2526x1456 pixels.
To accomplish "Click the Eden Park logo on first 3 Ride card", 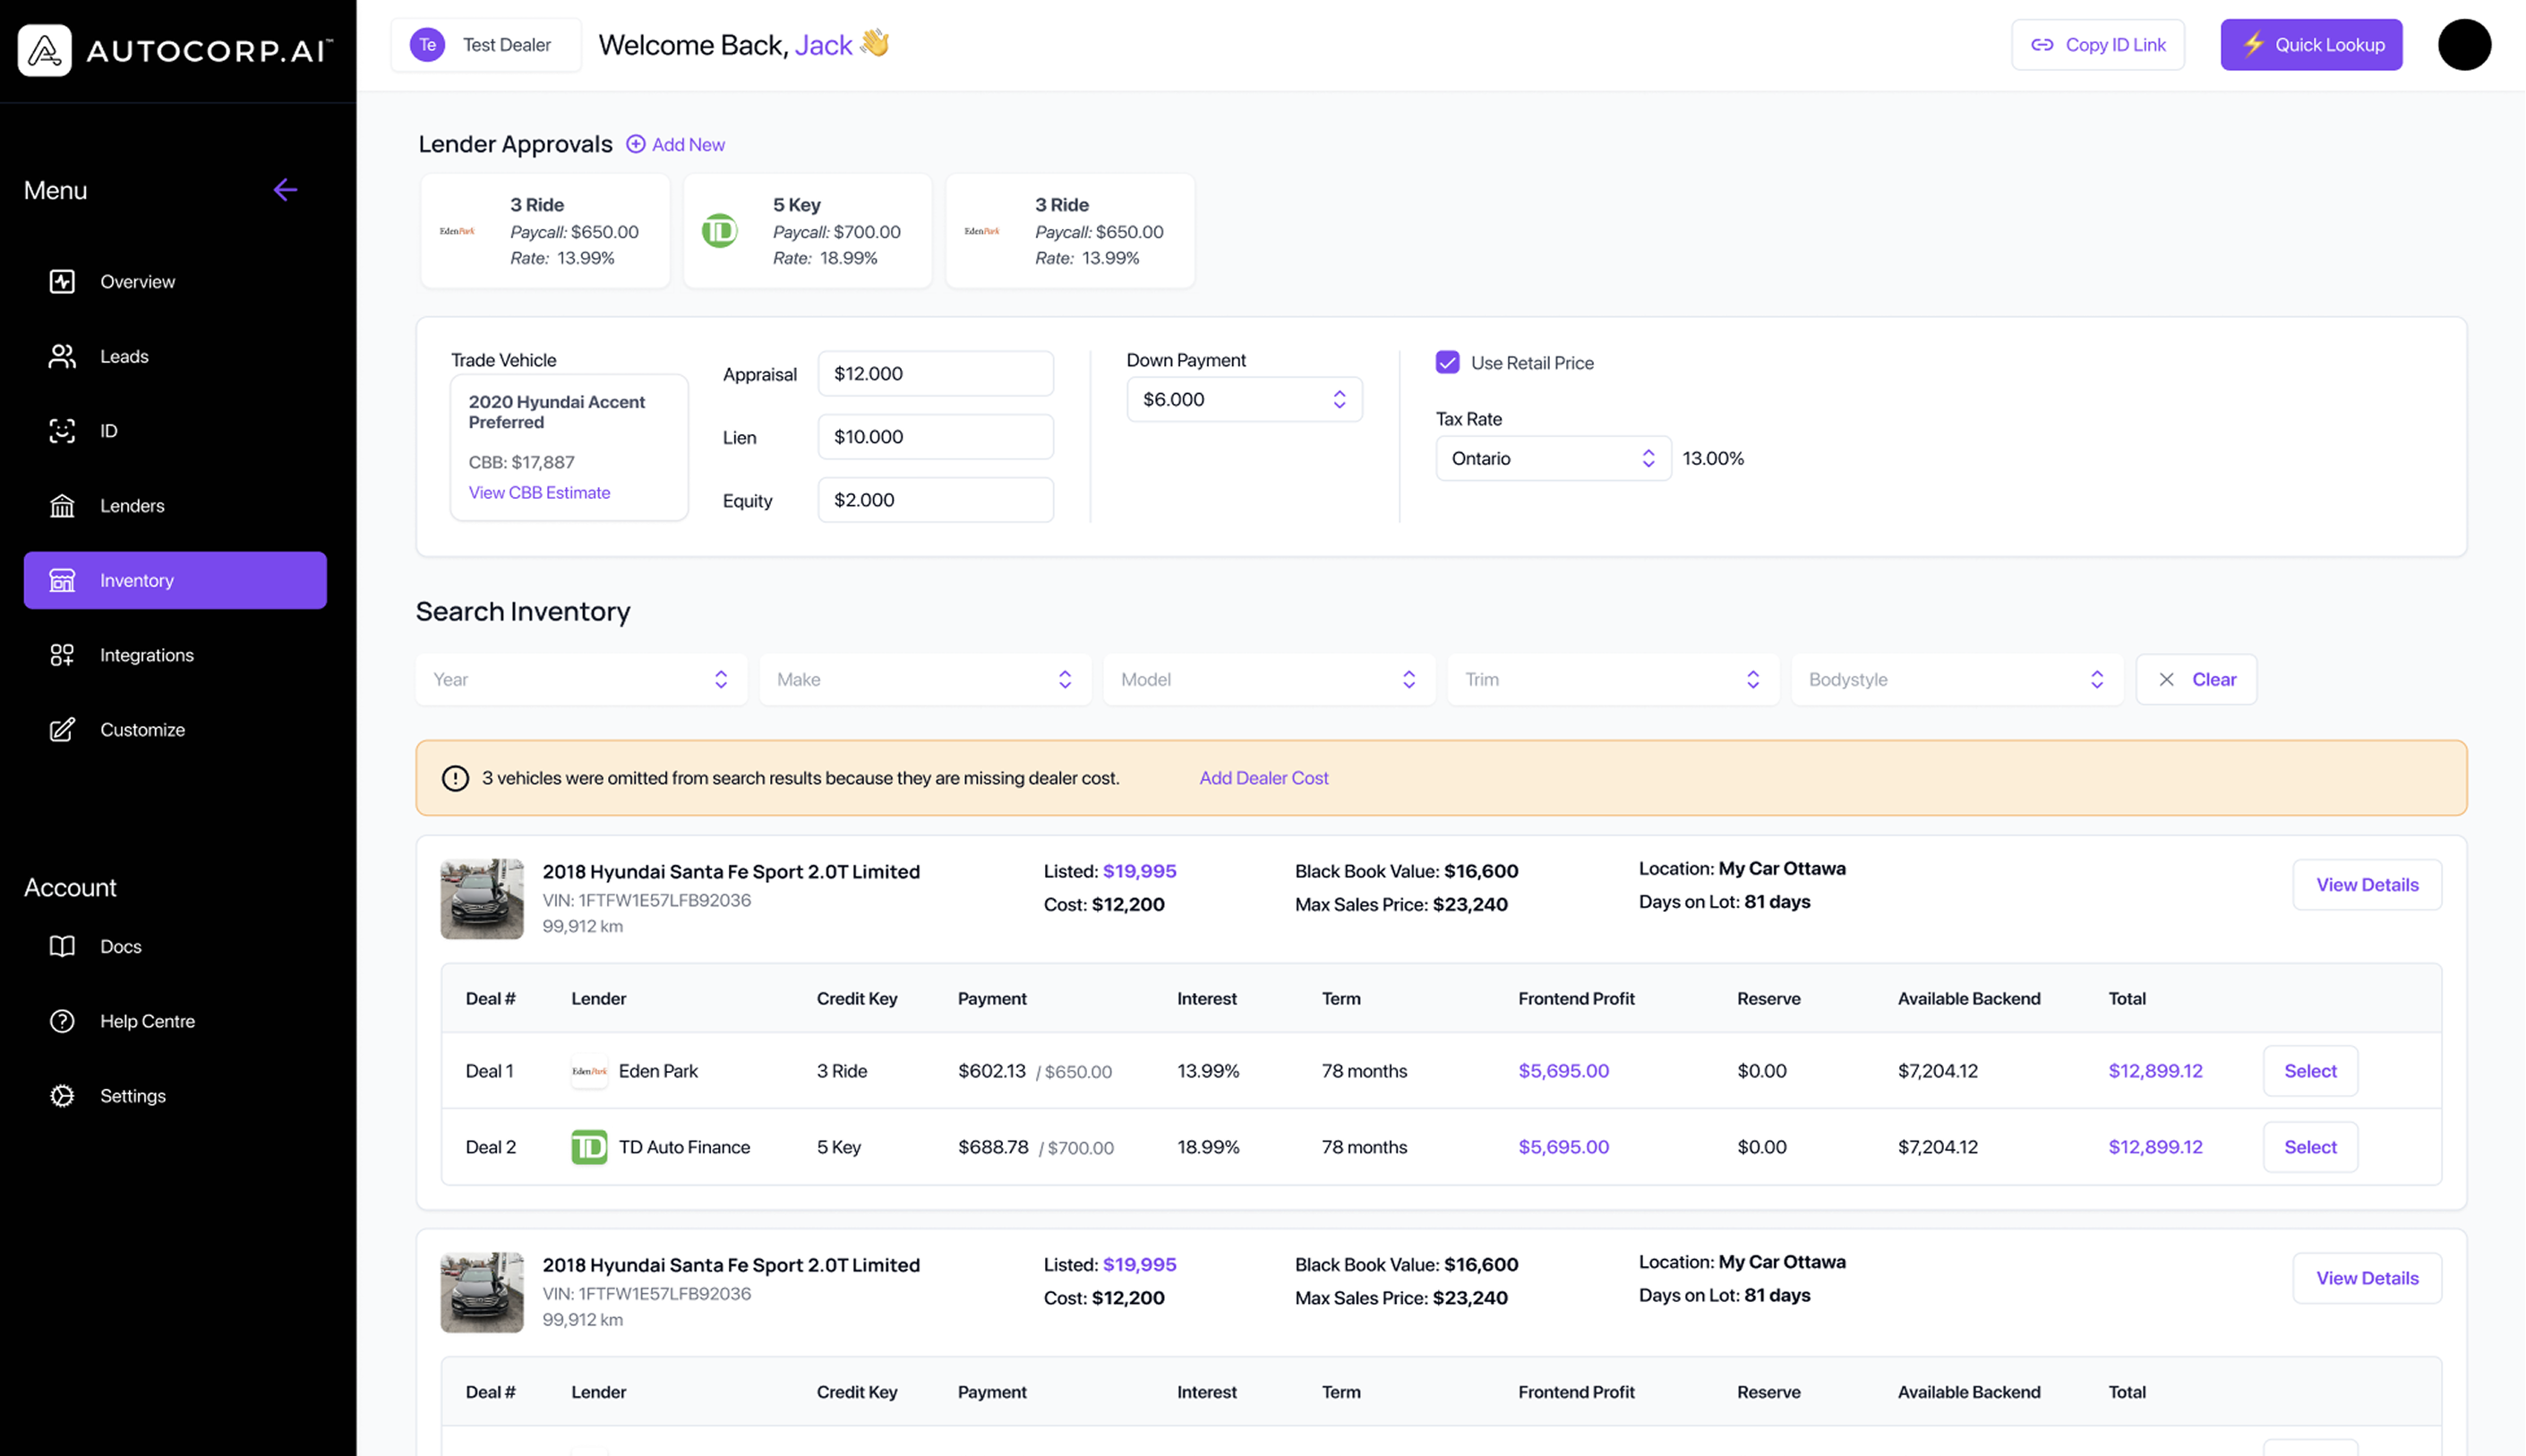I will pyautogui.click(x=457, y=231).
